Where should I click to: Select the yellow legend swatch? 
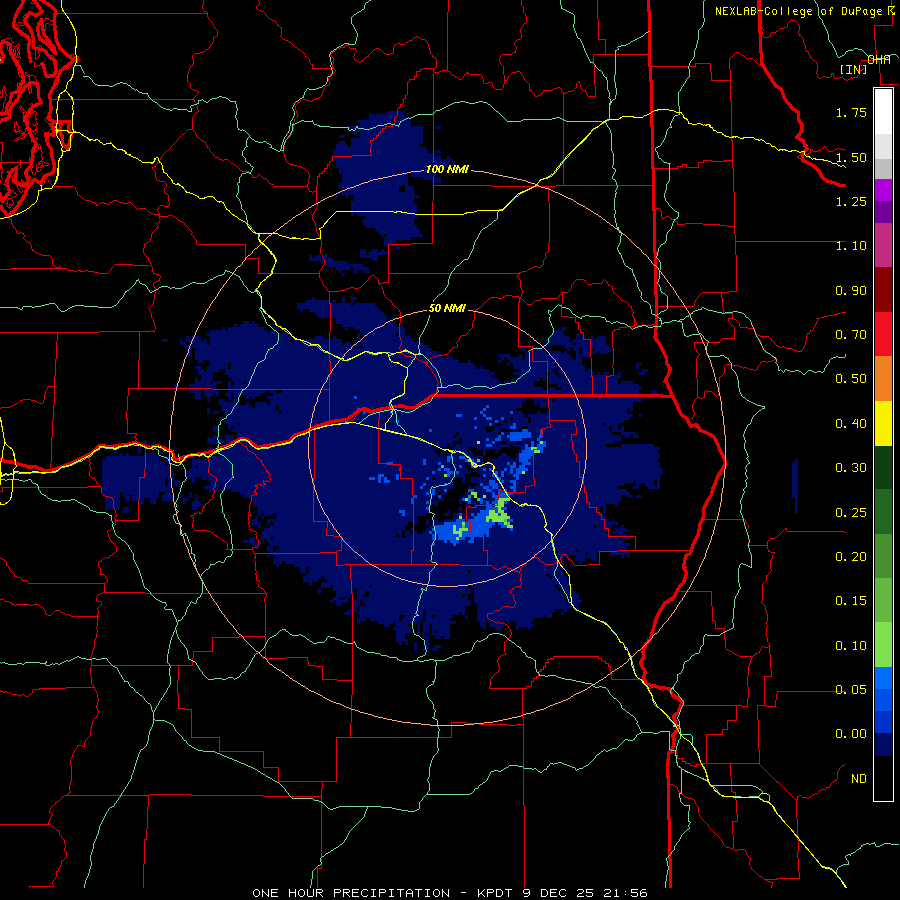point(883,423)
